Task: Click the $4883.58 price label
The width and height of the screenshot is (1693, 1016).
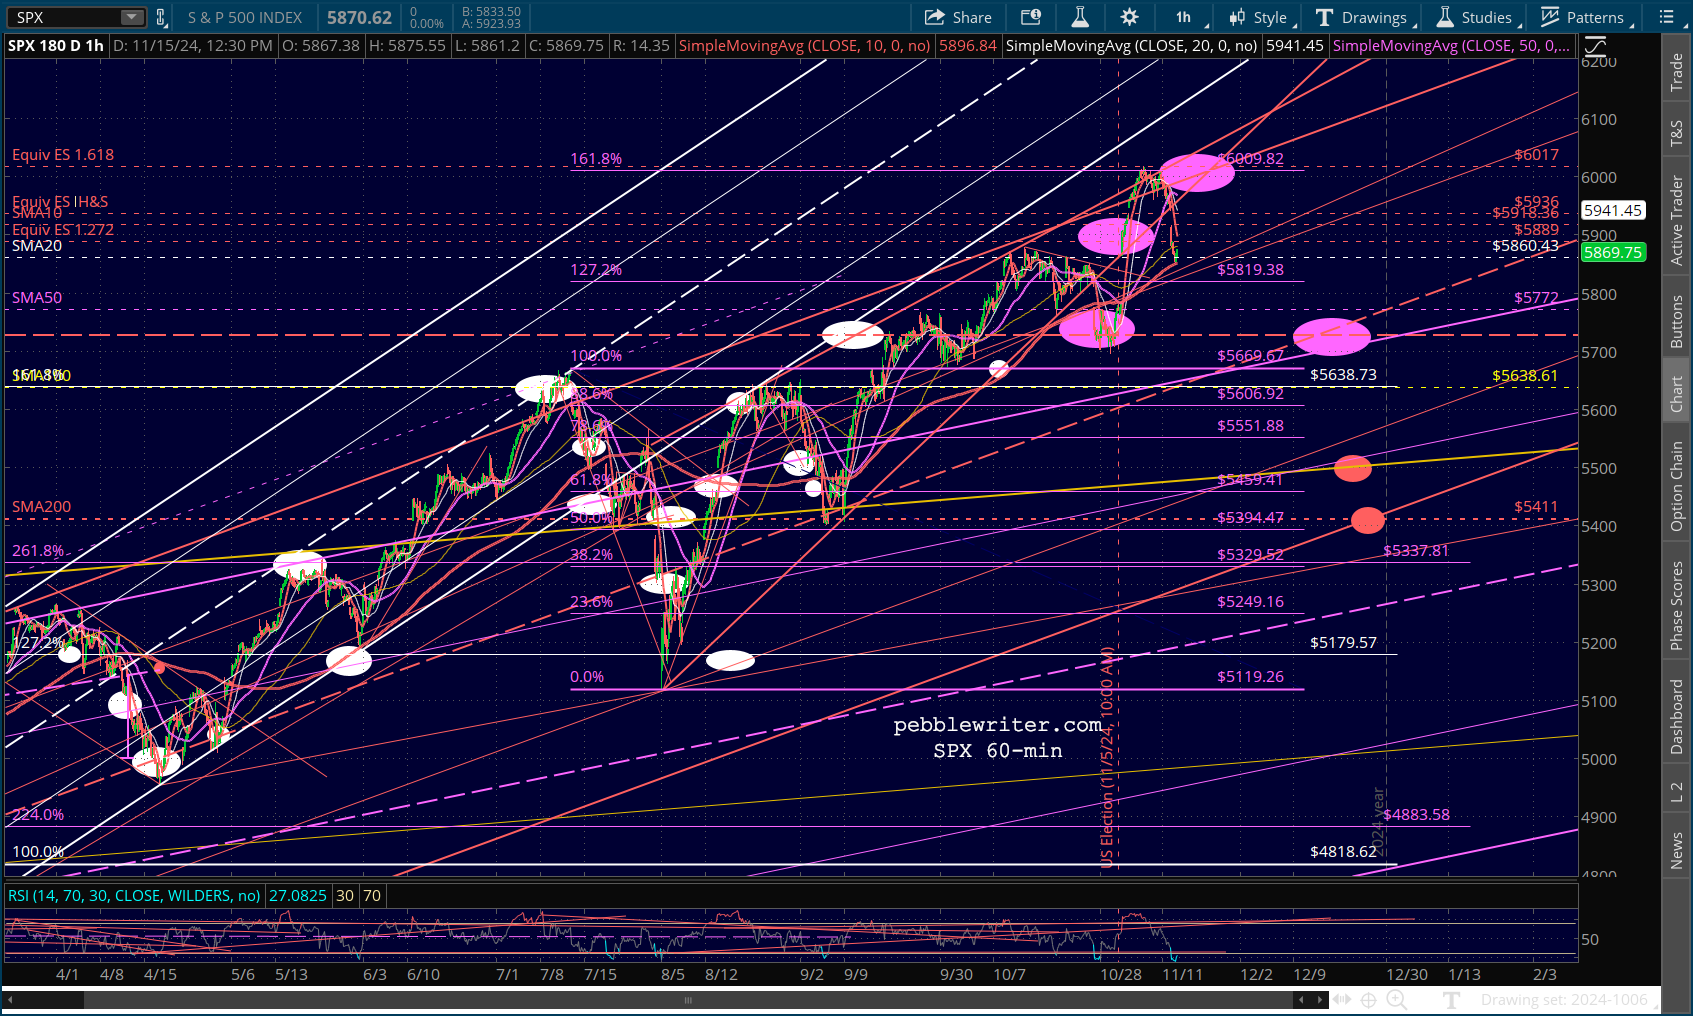Action: (1417, 815)
